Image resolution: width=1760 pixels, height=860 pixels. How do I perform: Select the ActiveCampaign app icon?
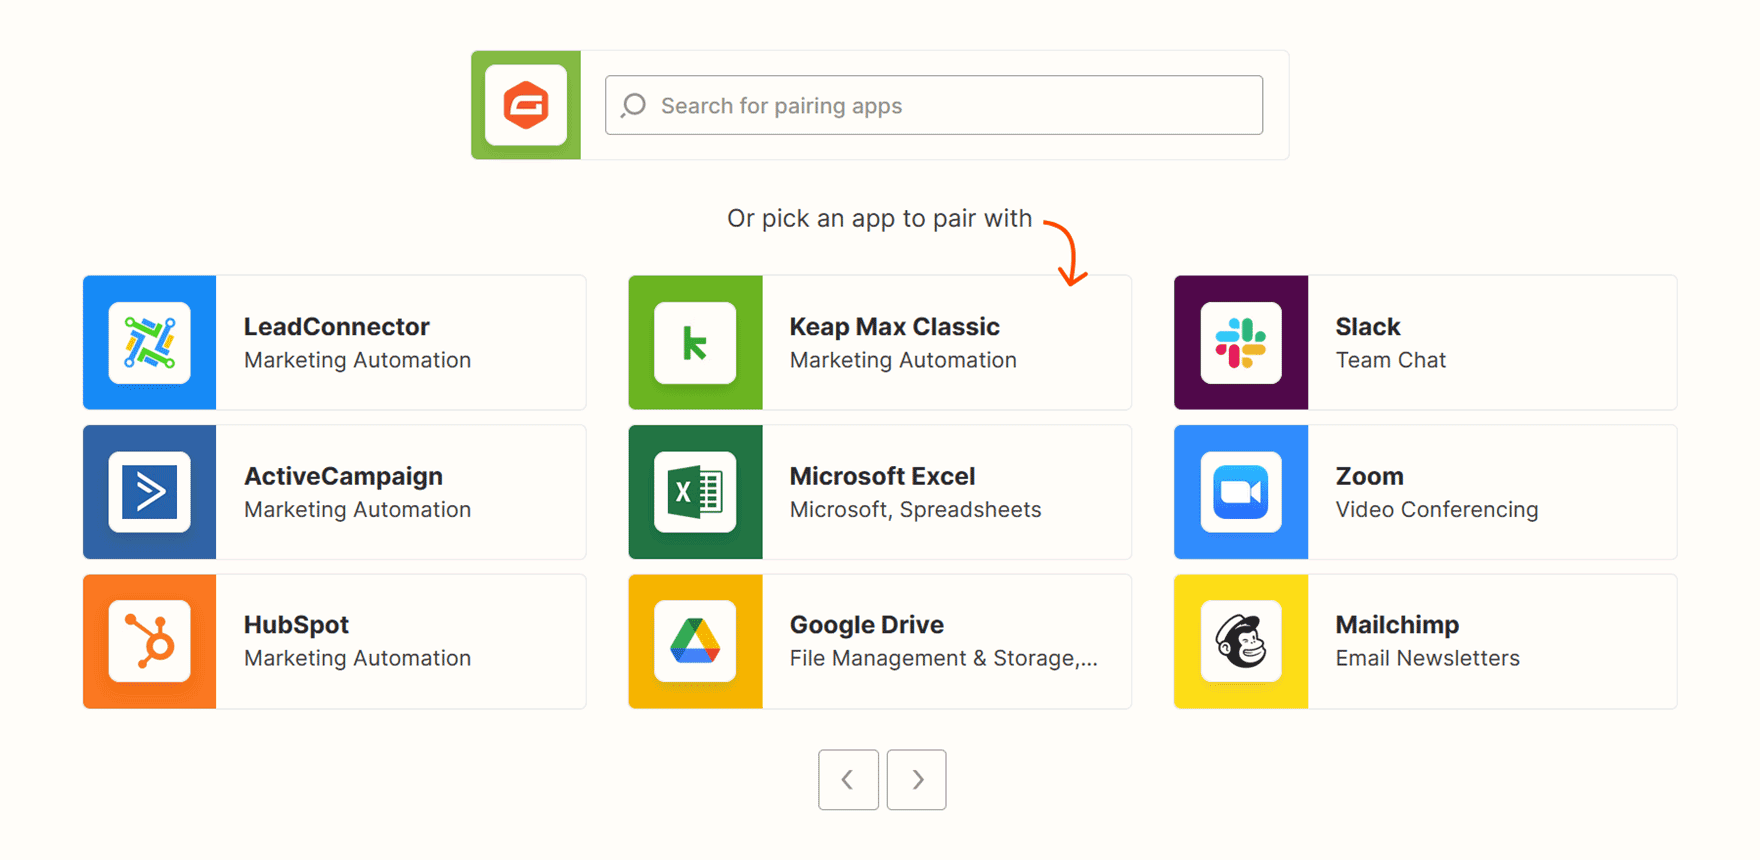pos(150,492)
